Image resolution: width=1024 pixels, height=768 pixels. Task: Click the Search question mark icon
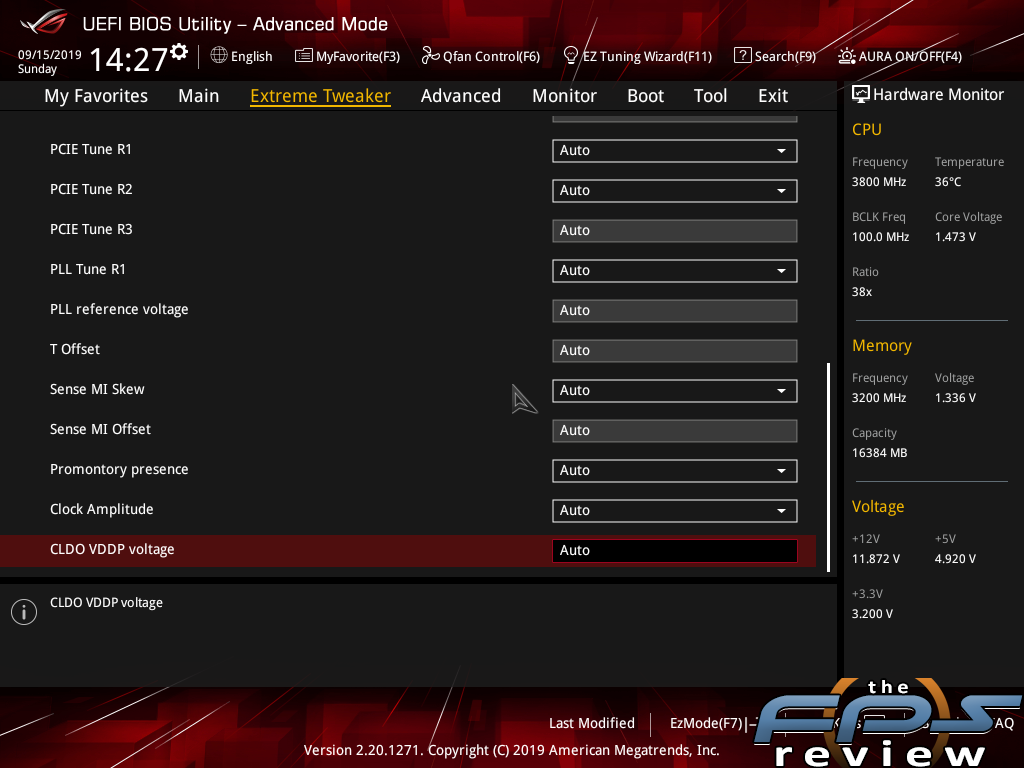[743, 56]
